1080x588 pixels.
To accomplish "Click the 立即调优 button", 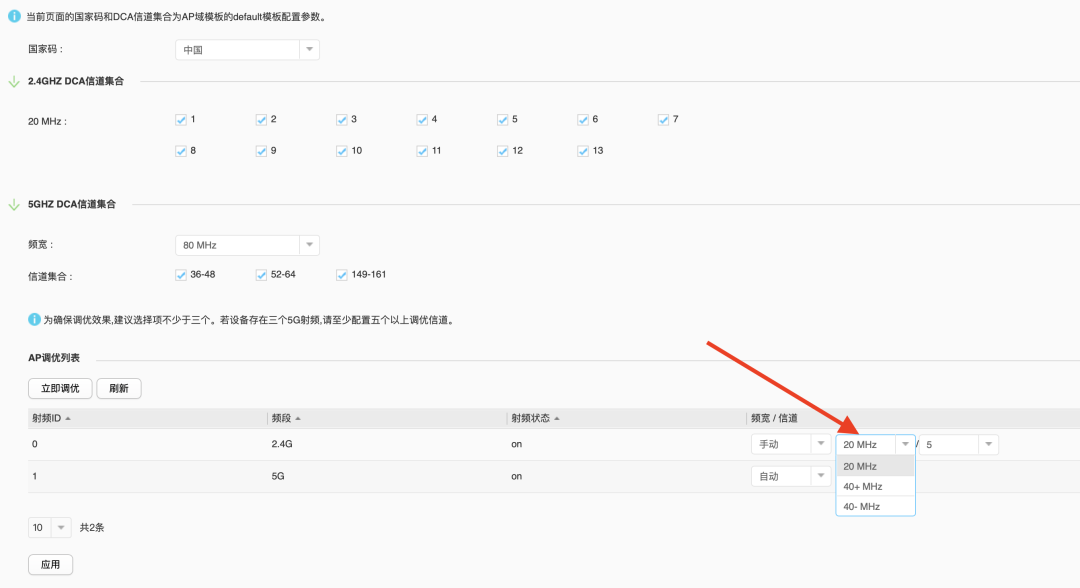I will pyautogui.click(x=60, y=388).
